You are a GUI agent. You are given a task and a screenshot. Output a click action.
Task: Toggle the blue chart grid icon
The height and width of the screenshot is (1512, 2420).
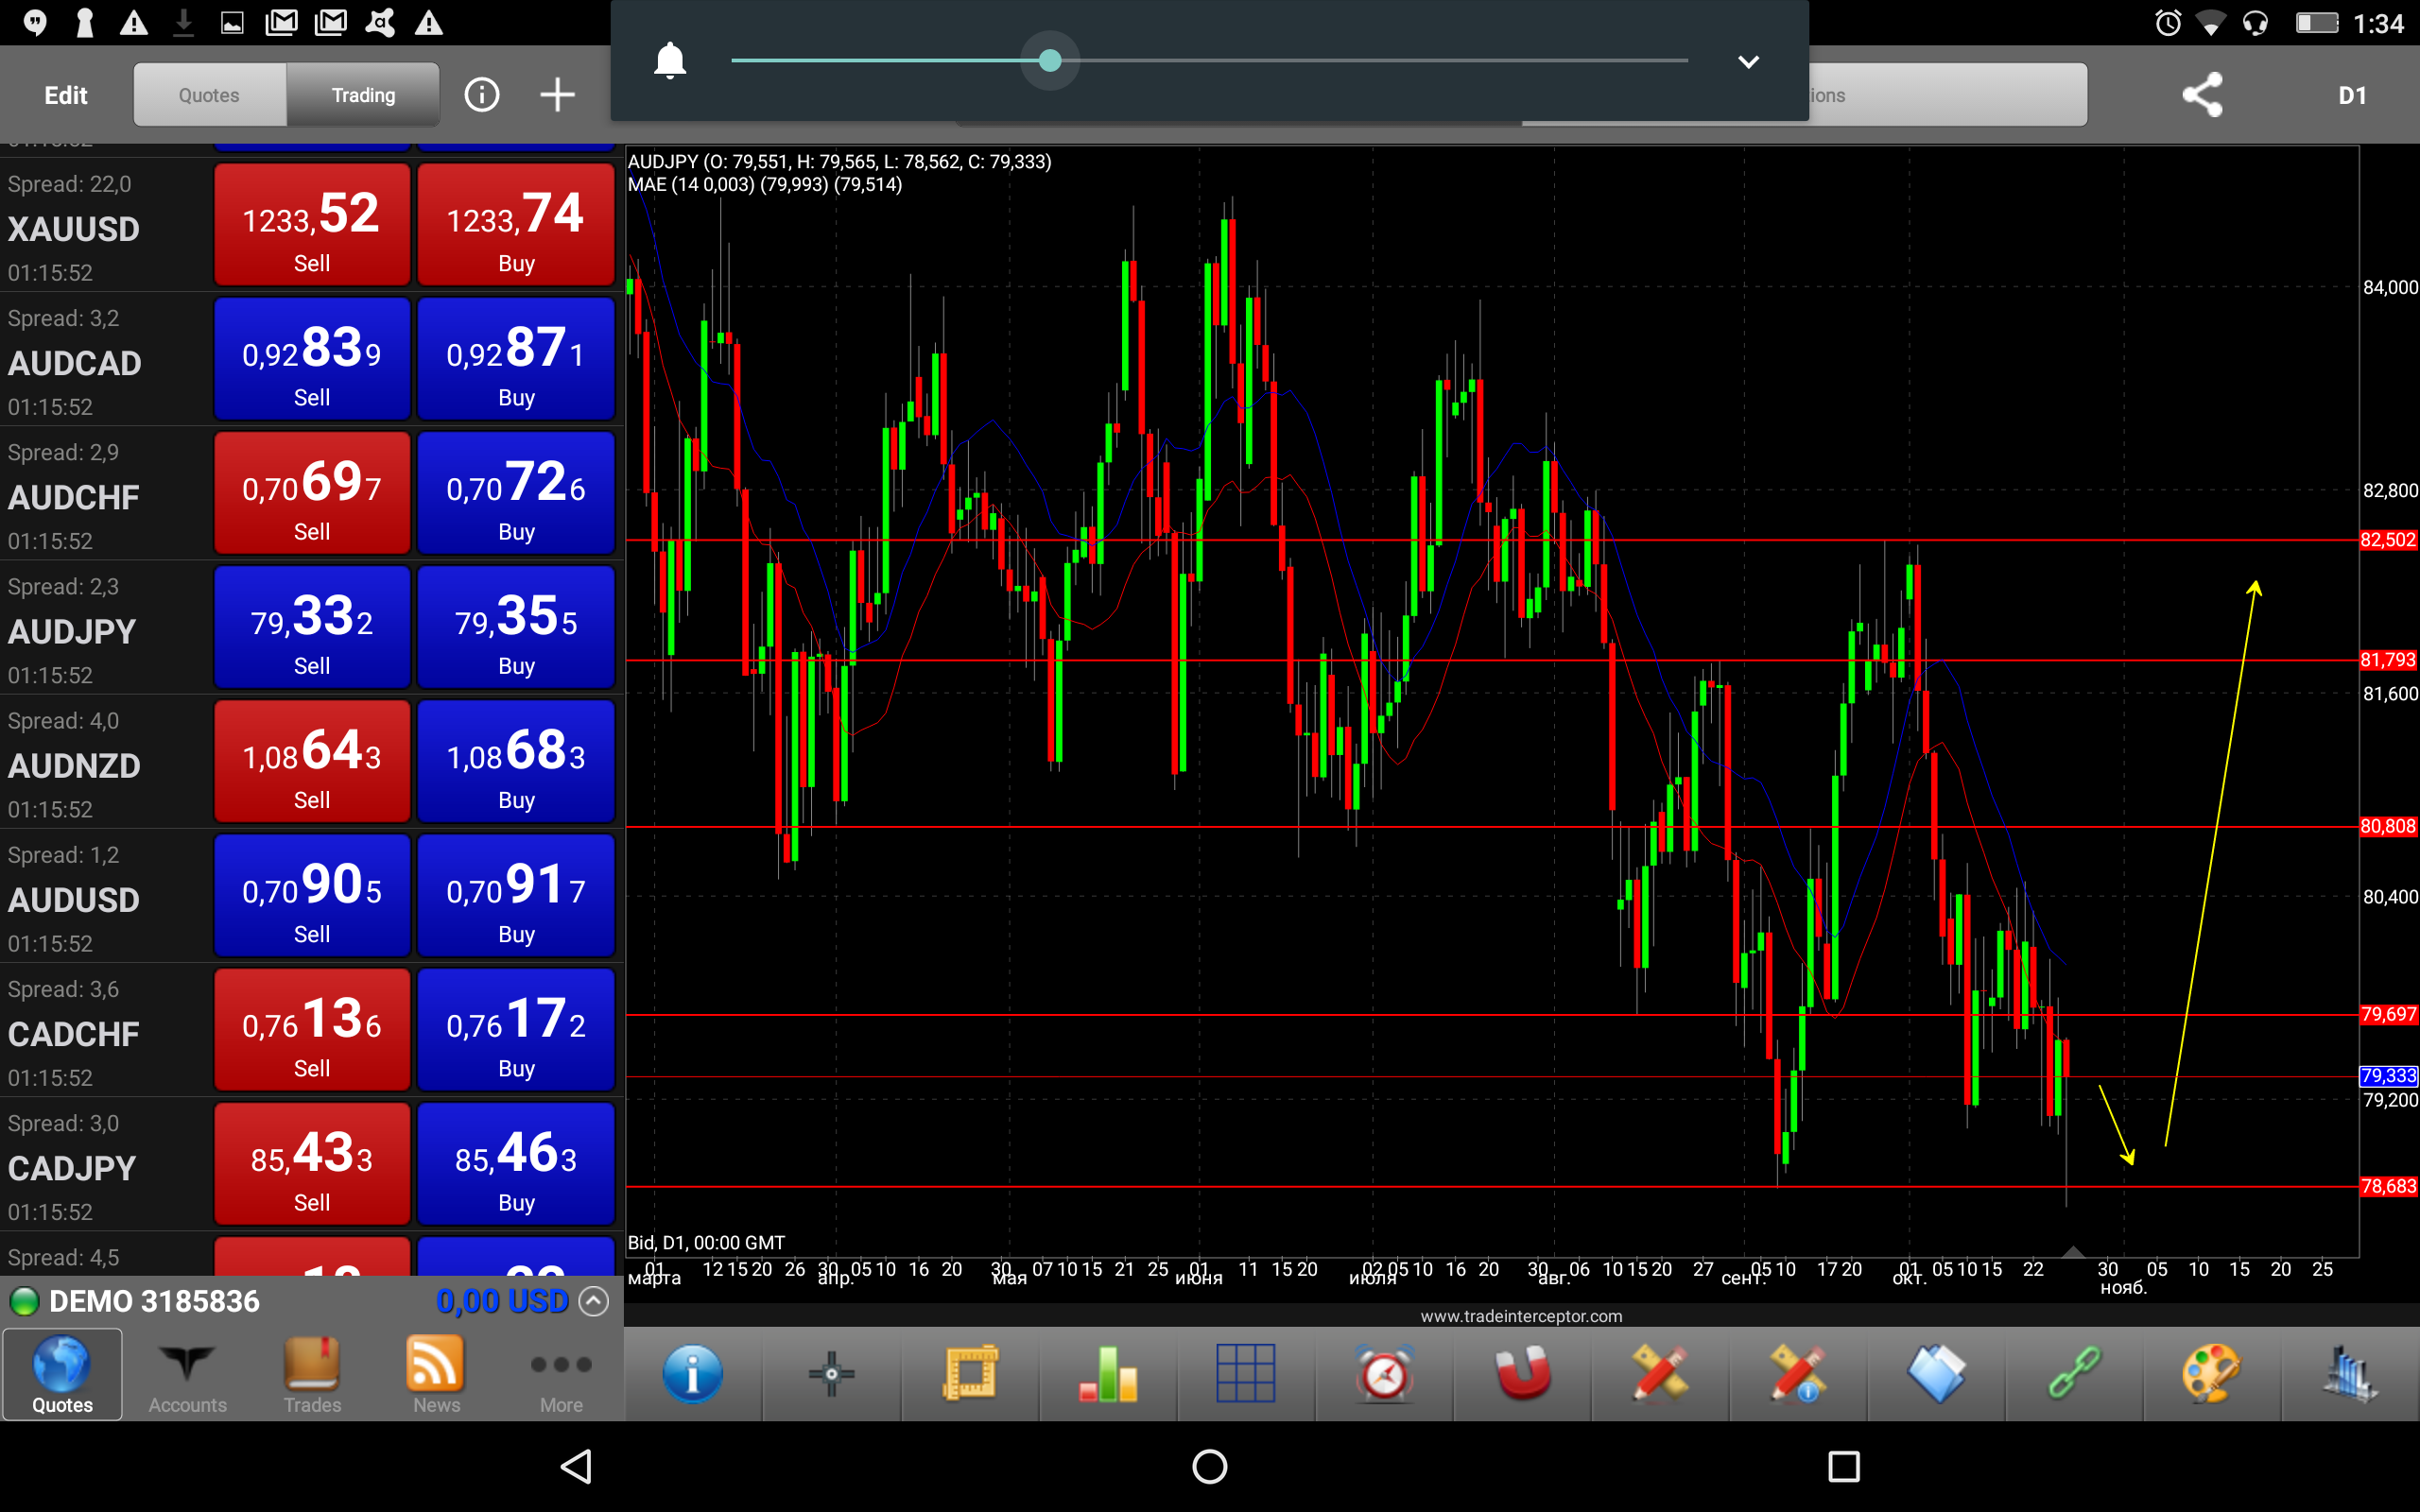tap(1246, 1373)
